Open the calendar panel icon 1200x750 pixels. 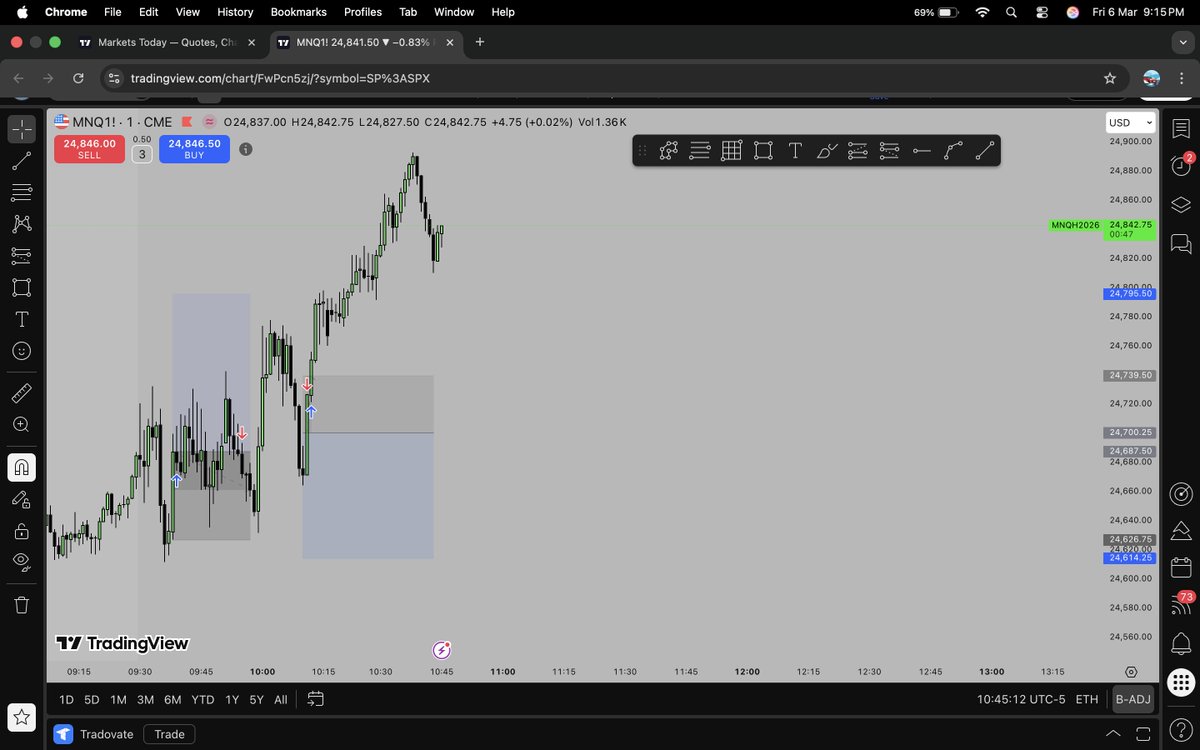tap(1181, 567)
